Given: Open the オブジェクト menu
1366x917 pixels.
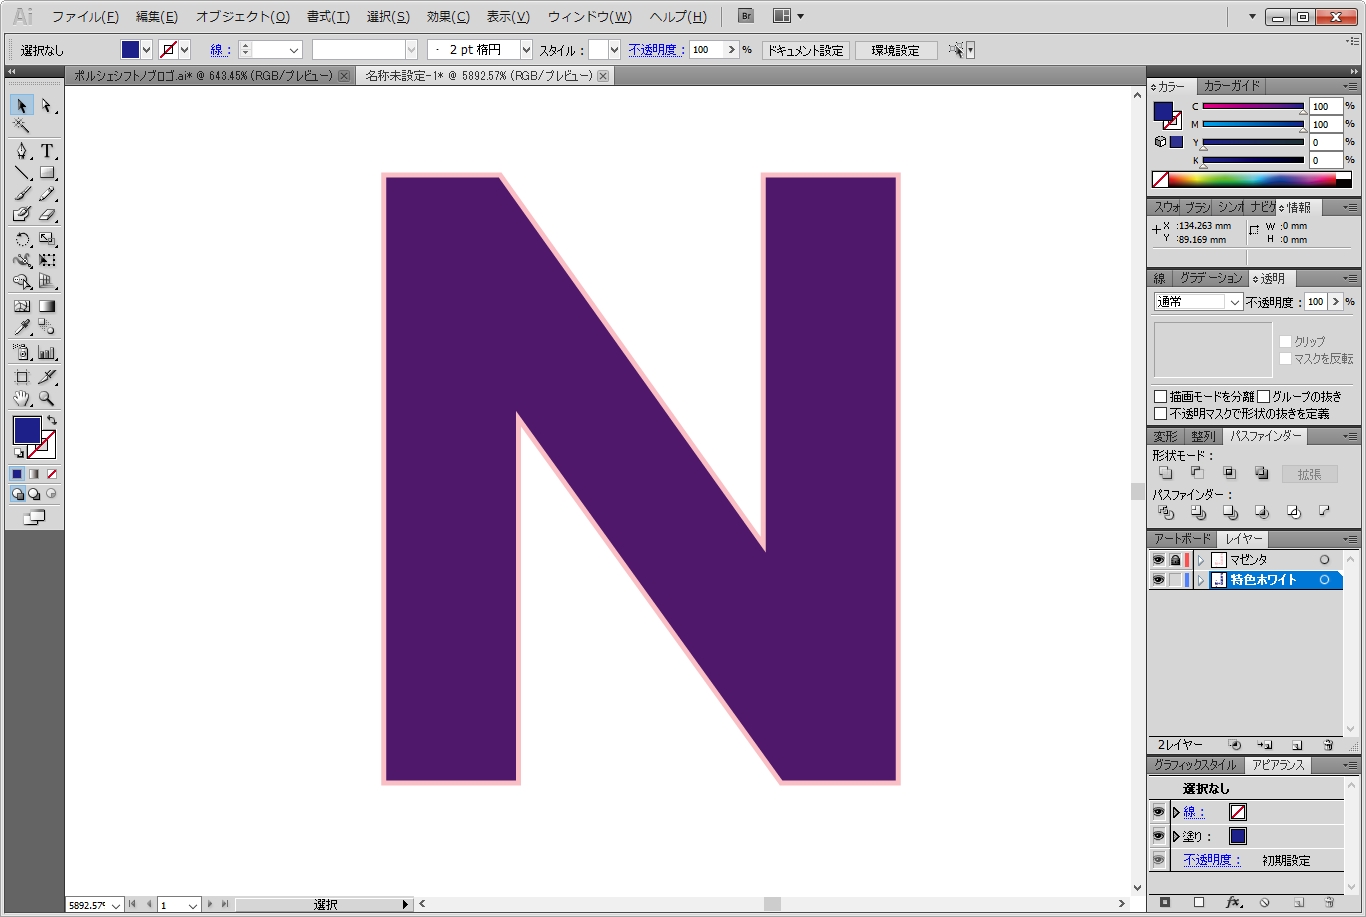Looking at the screenshot, I should [x=242, y=17].
